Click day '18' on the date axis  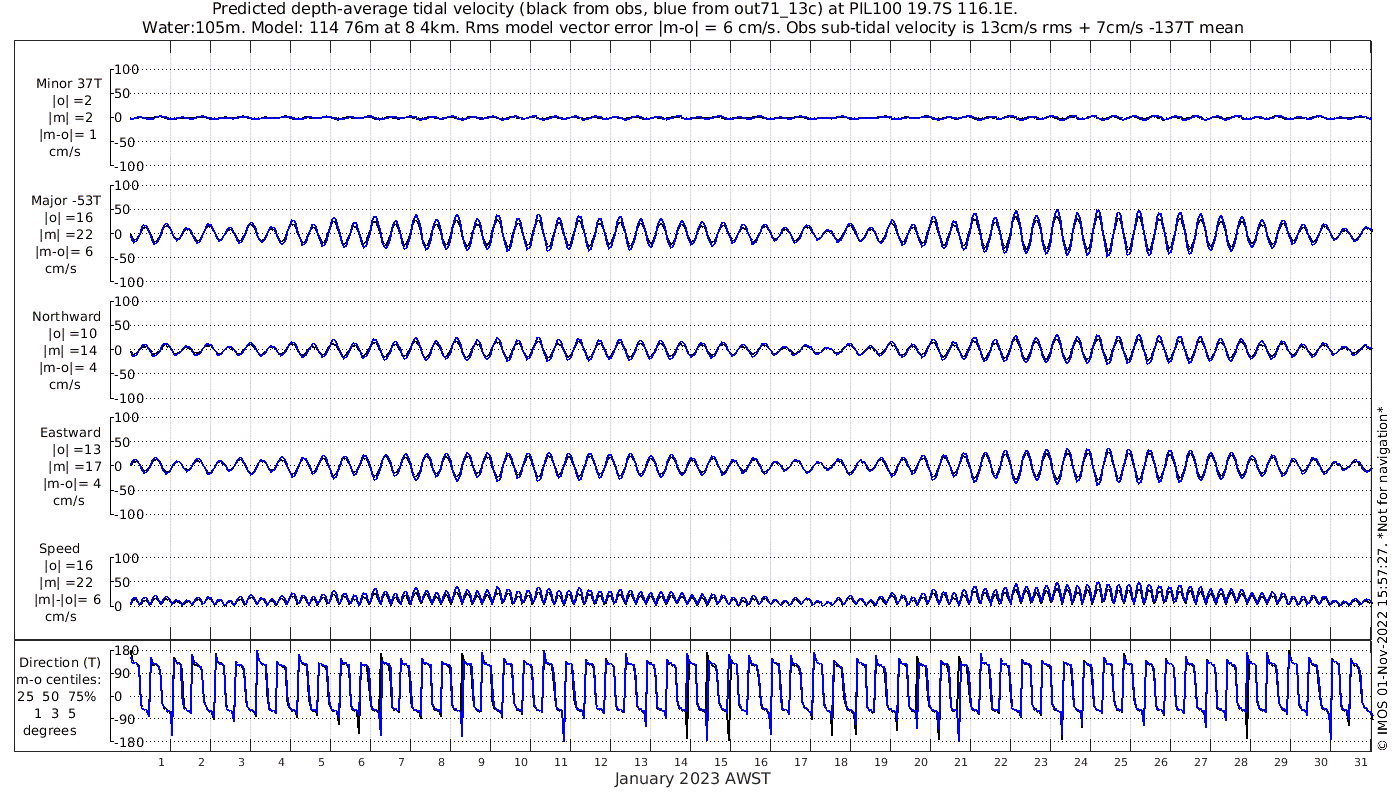(x=841, y=762)
